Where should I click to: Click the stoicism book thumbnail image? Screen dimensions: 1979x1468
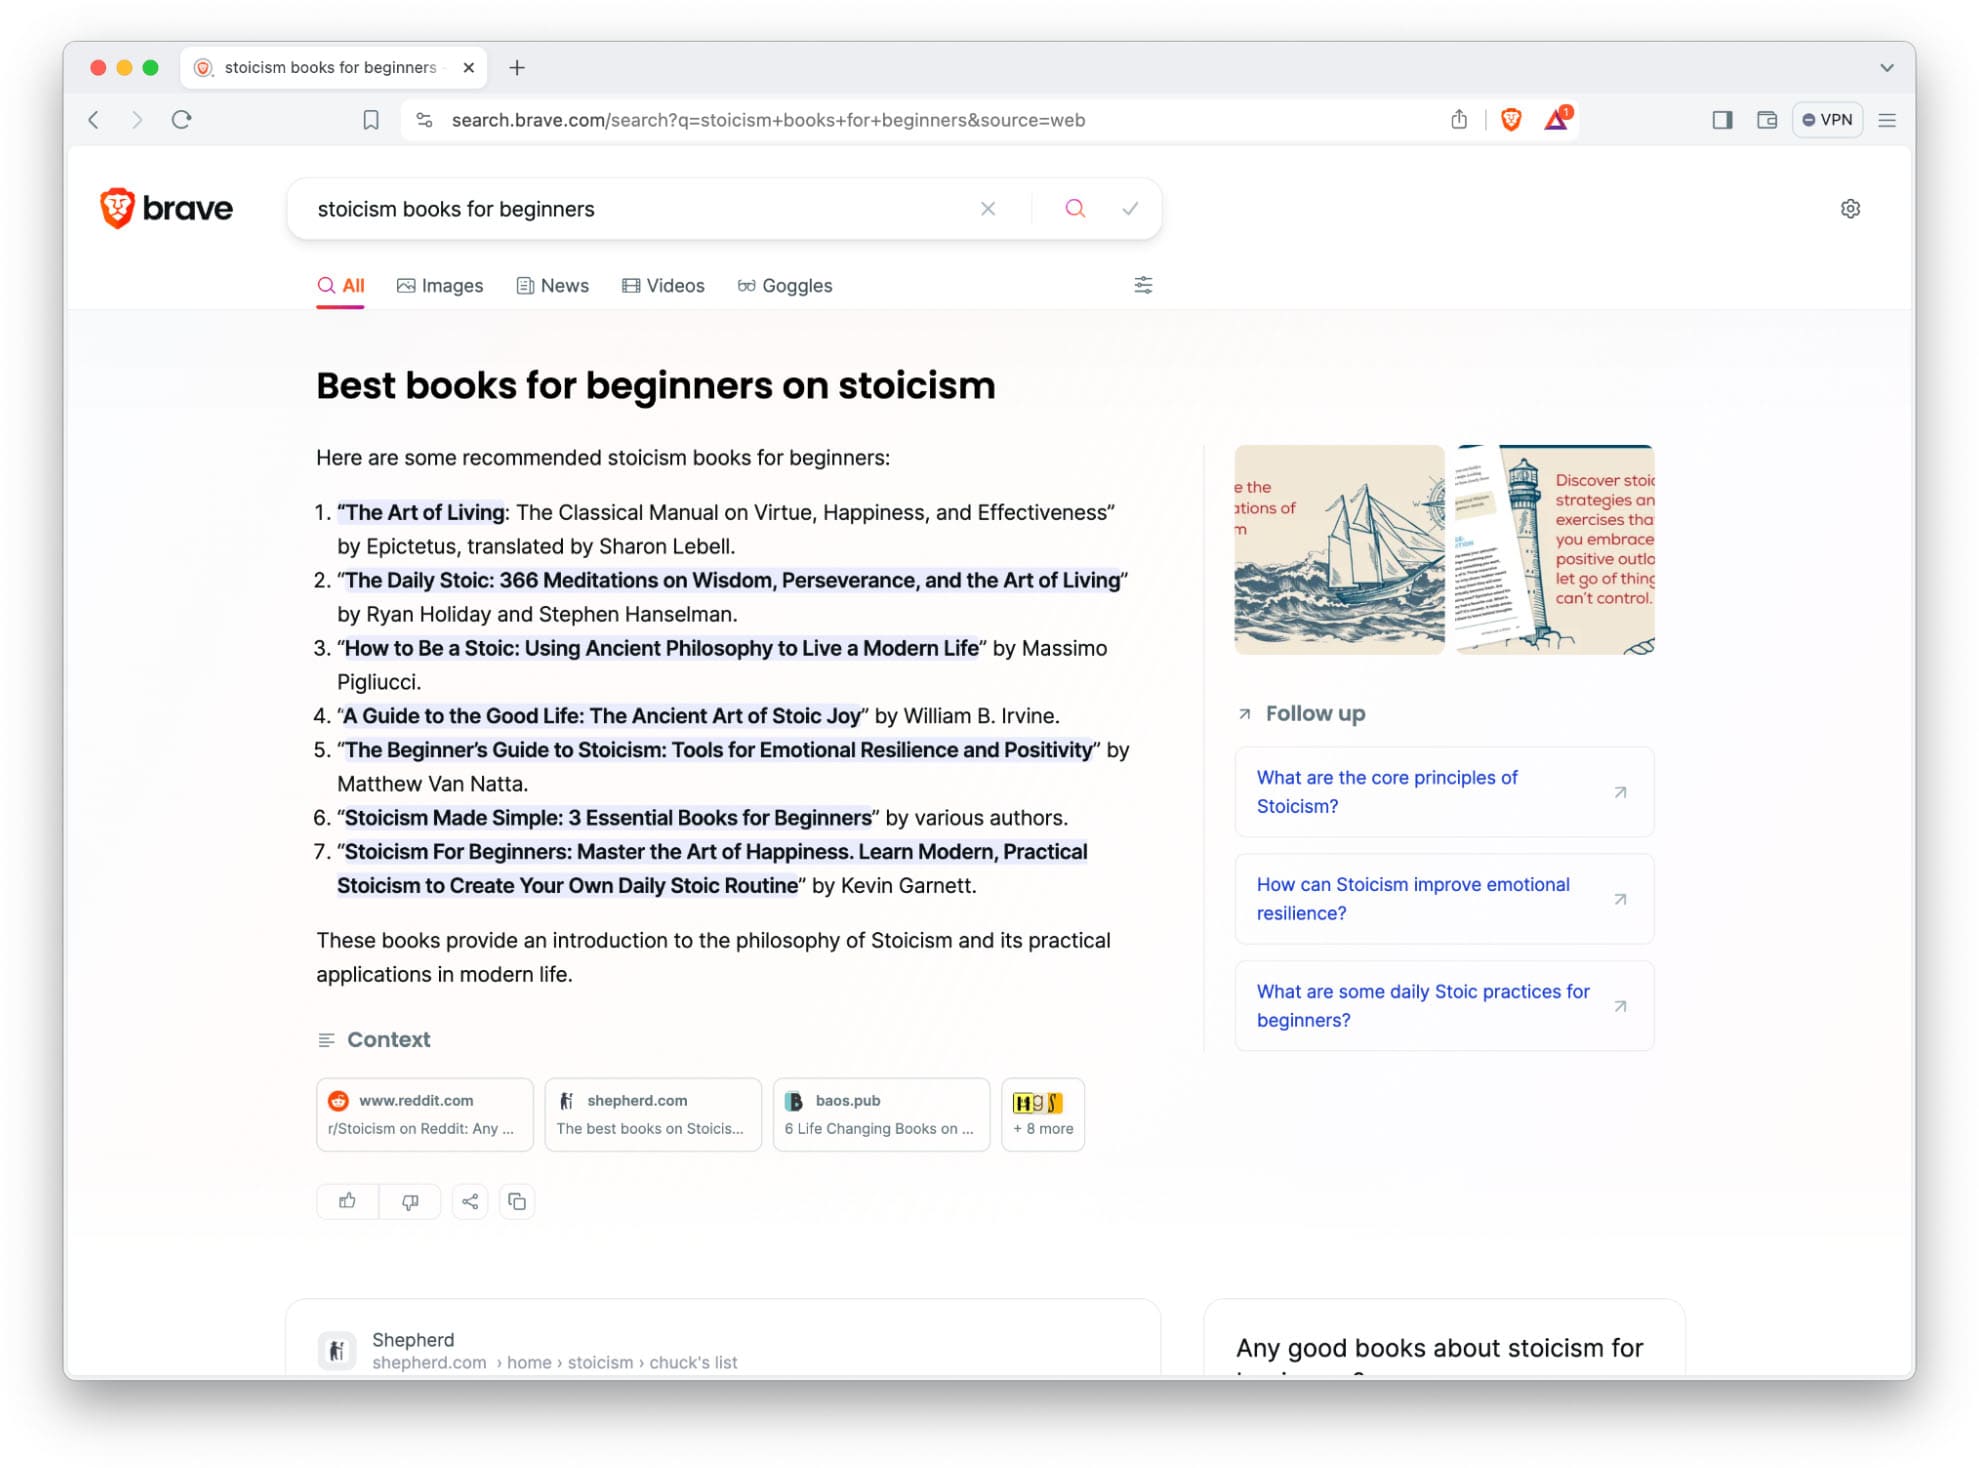pos(1339,547)
